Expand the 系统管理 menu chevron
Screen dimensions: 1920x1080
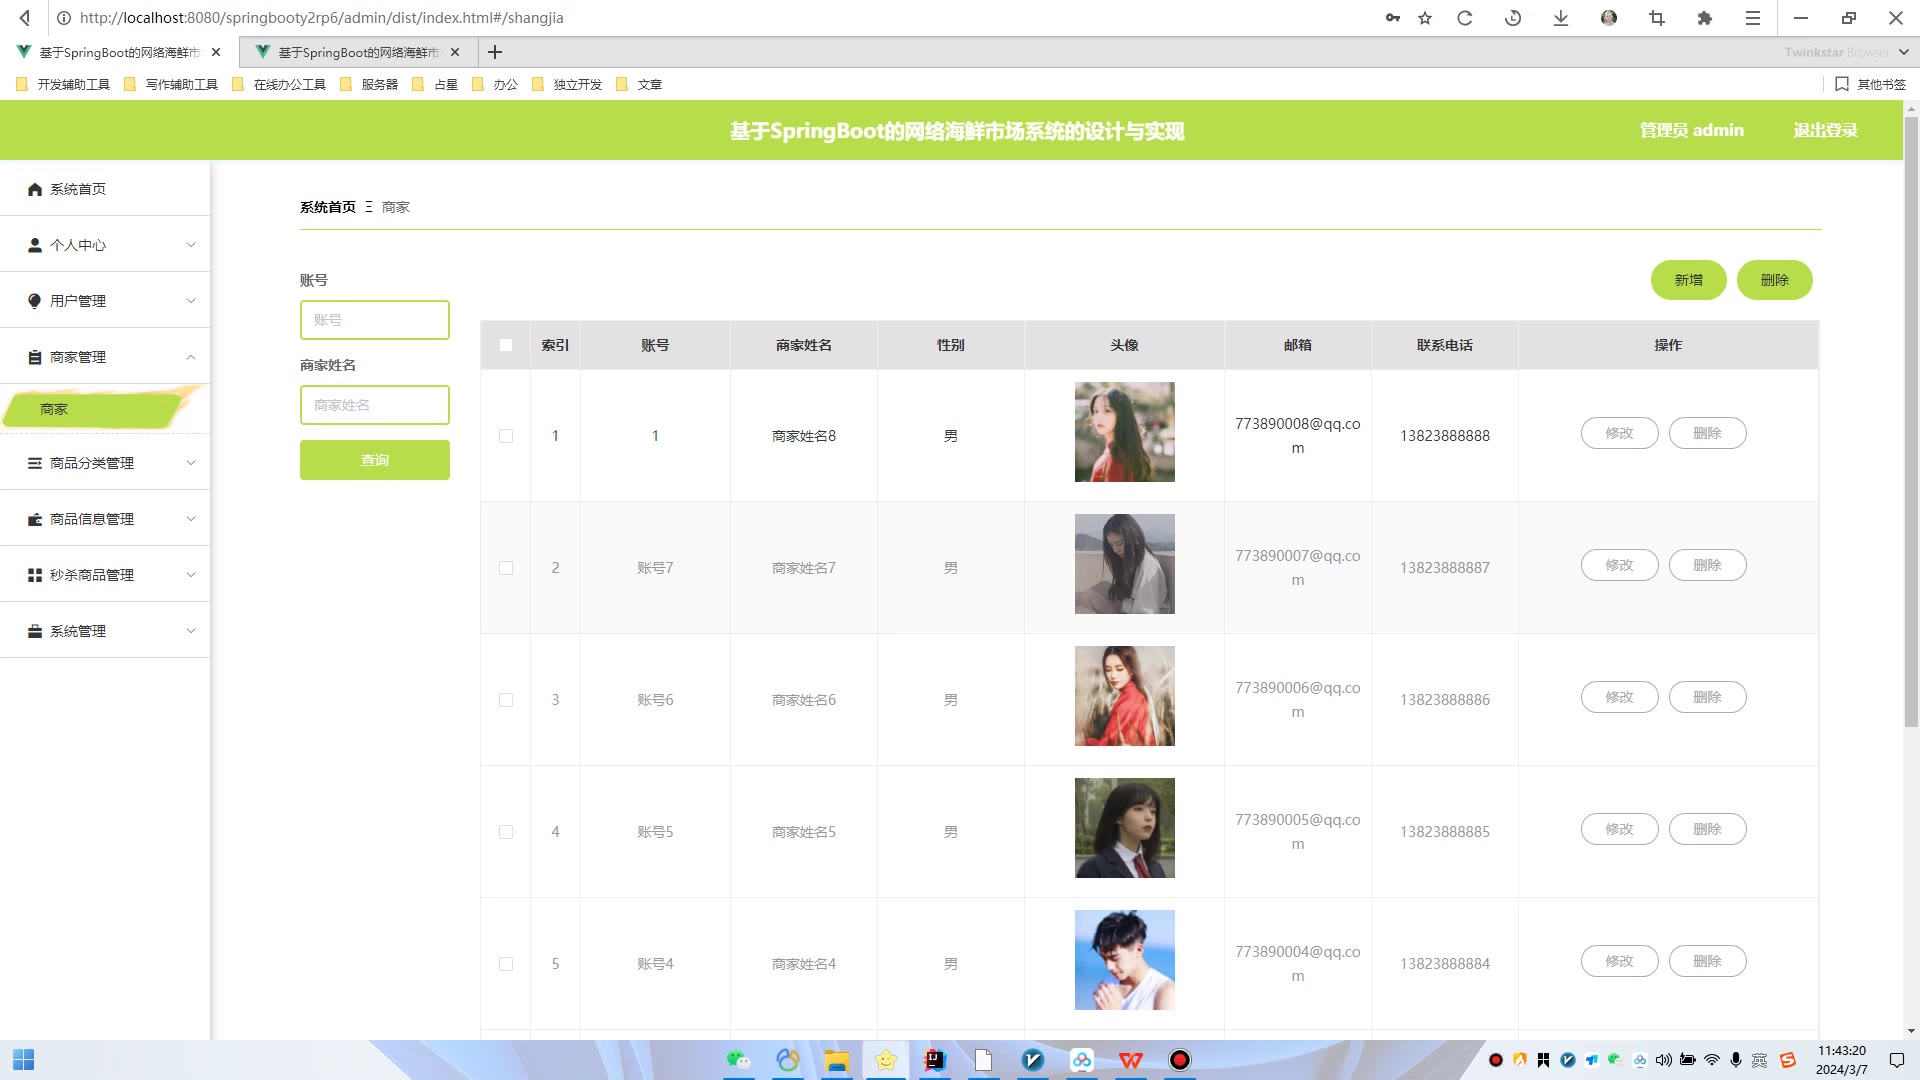click(x=191, y=631)
